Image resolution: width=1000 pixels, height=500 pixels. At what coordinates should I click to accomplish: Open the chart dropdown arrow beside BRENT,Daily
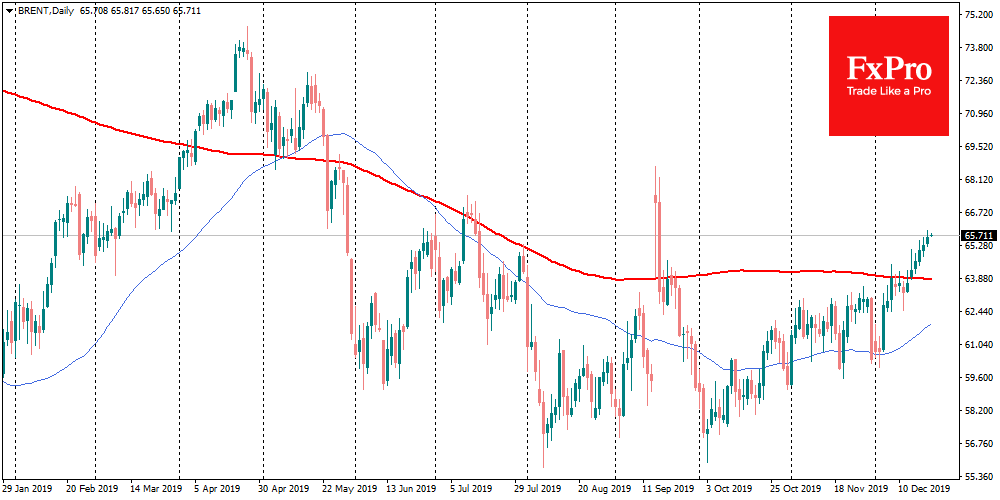coord(7,8)
